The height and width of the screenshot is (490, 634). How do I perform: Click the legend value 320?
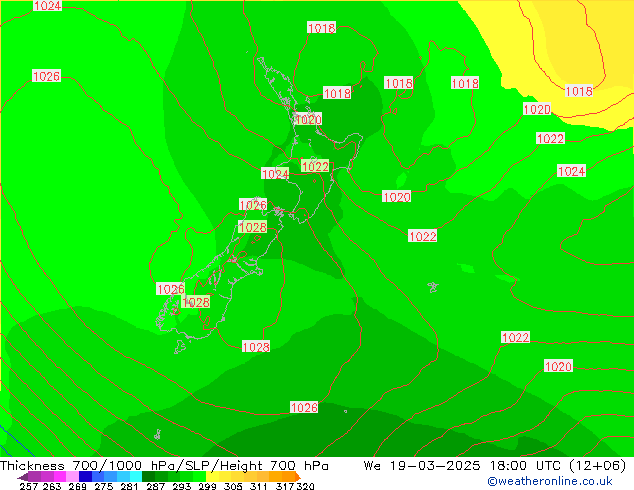click(305, 486)
